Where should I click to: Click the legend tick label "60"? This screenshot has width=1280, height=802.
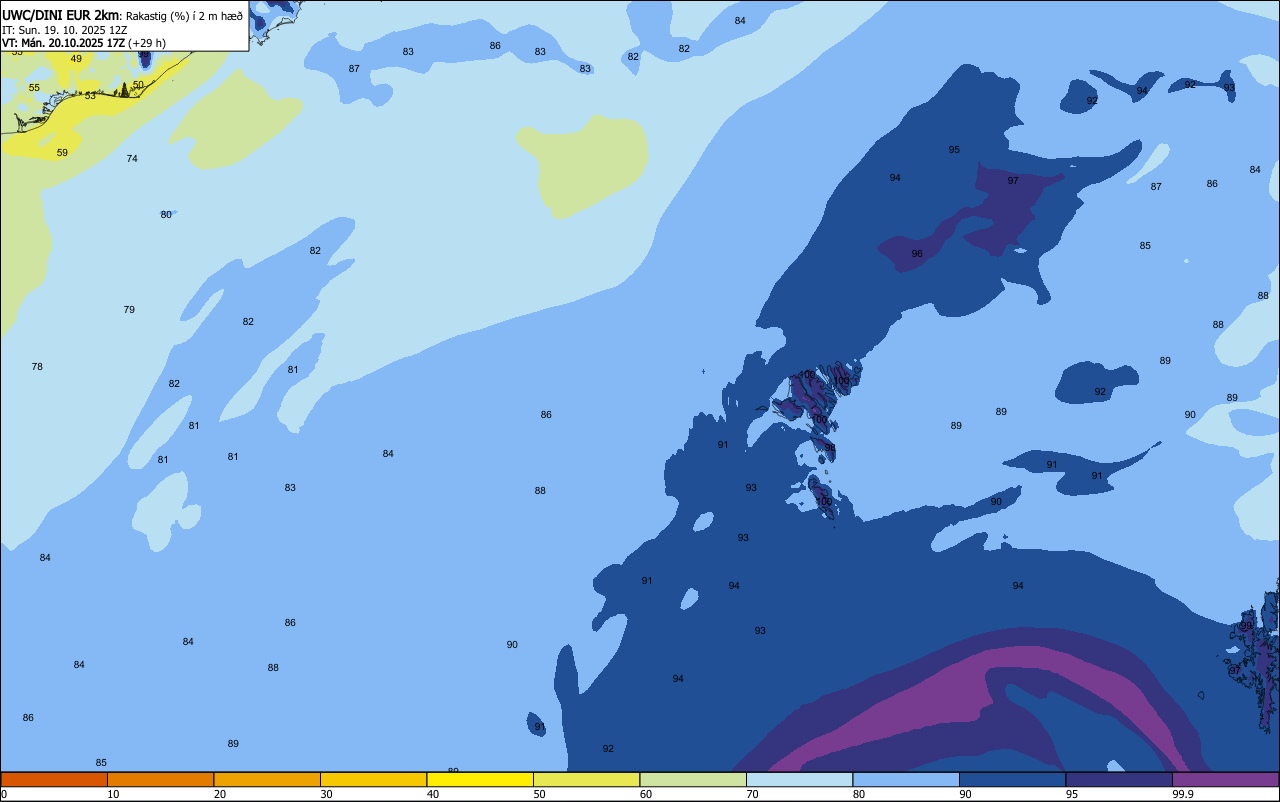tap(646, 794)
